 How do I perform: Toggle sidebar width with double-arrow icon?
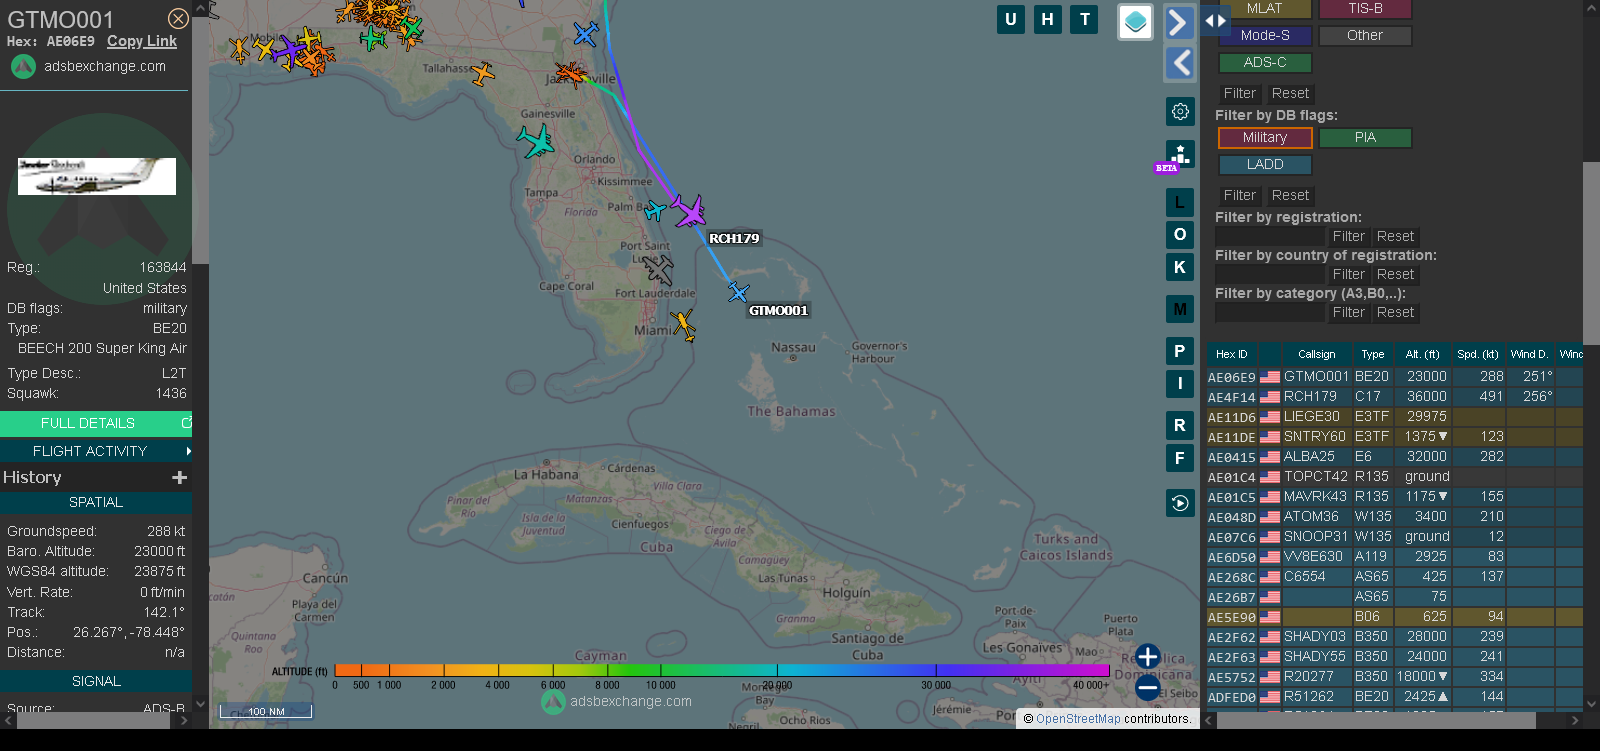point(1215,20)
